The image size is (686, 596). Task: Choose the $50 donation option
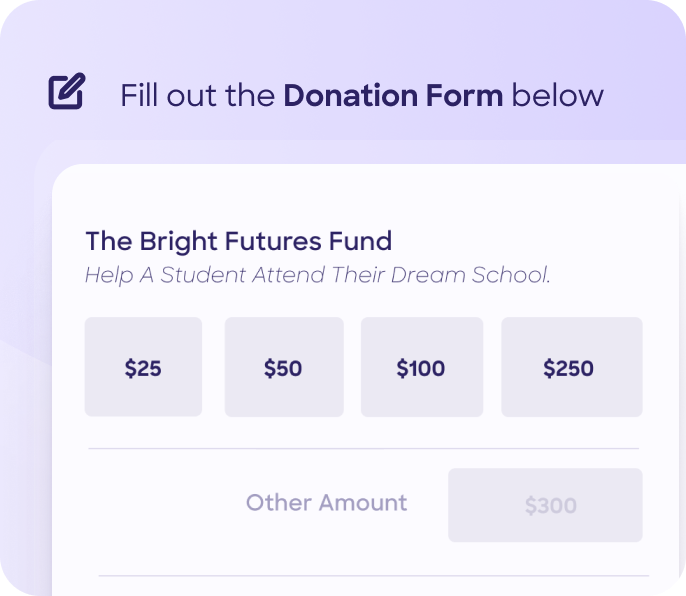click(x=283, y=367)
